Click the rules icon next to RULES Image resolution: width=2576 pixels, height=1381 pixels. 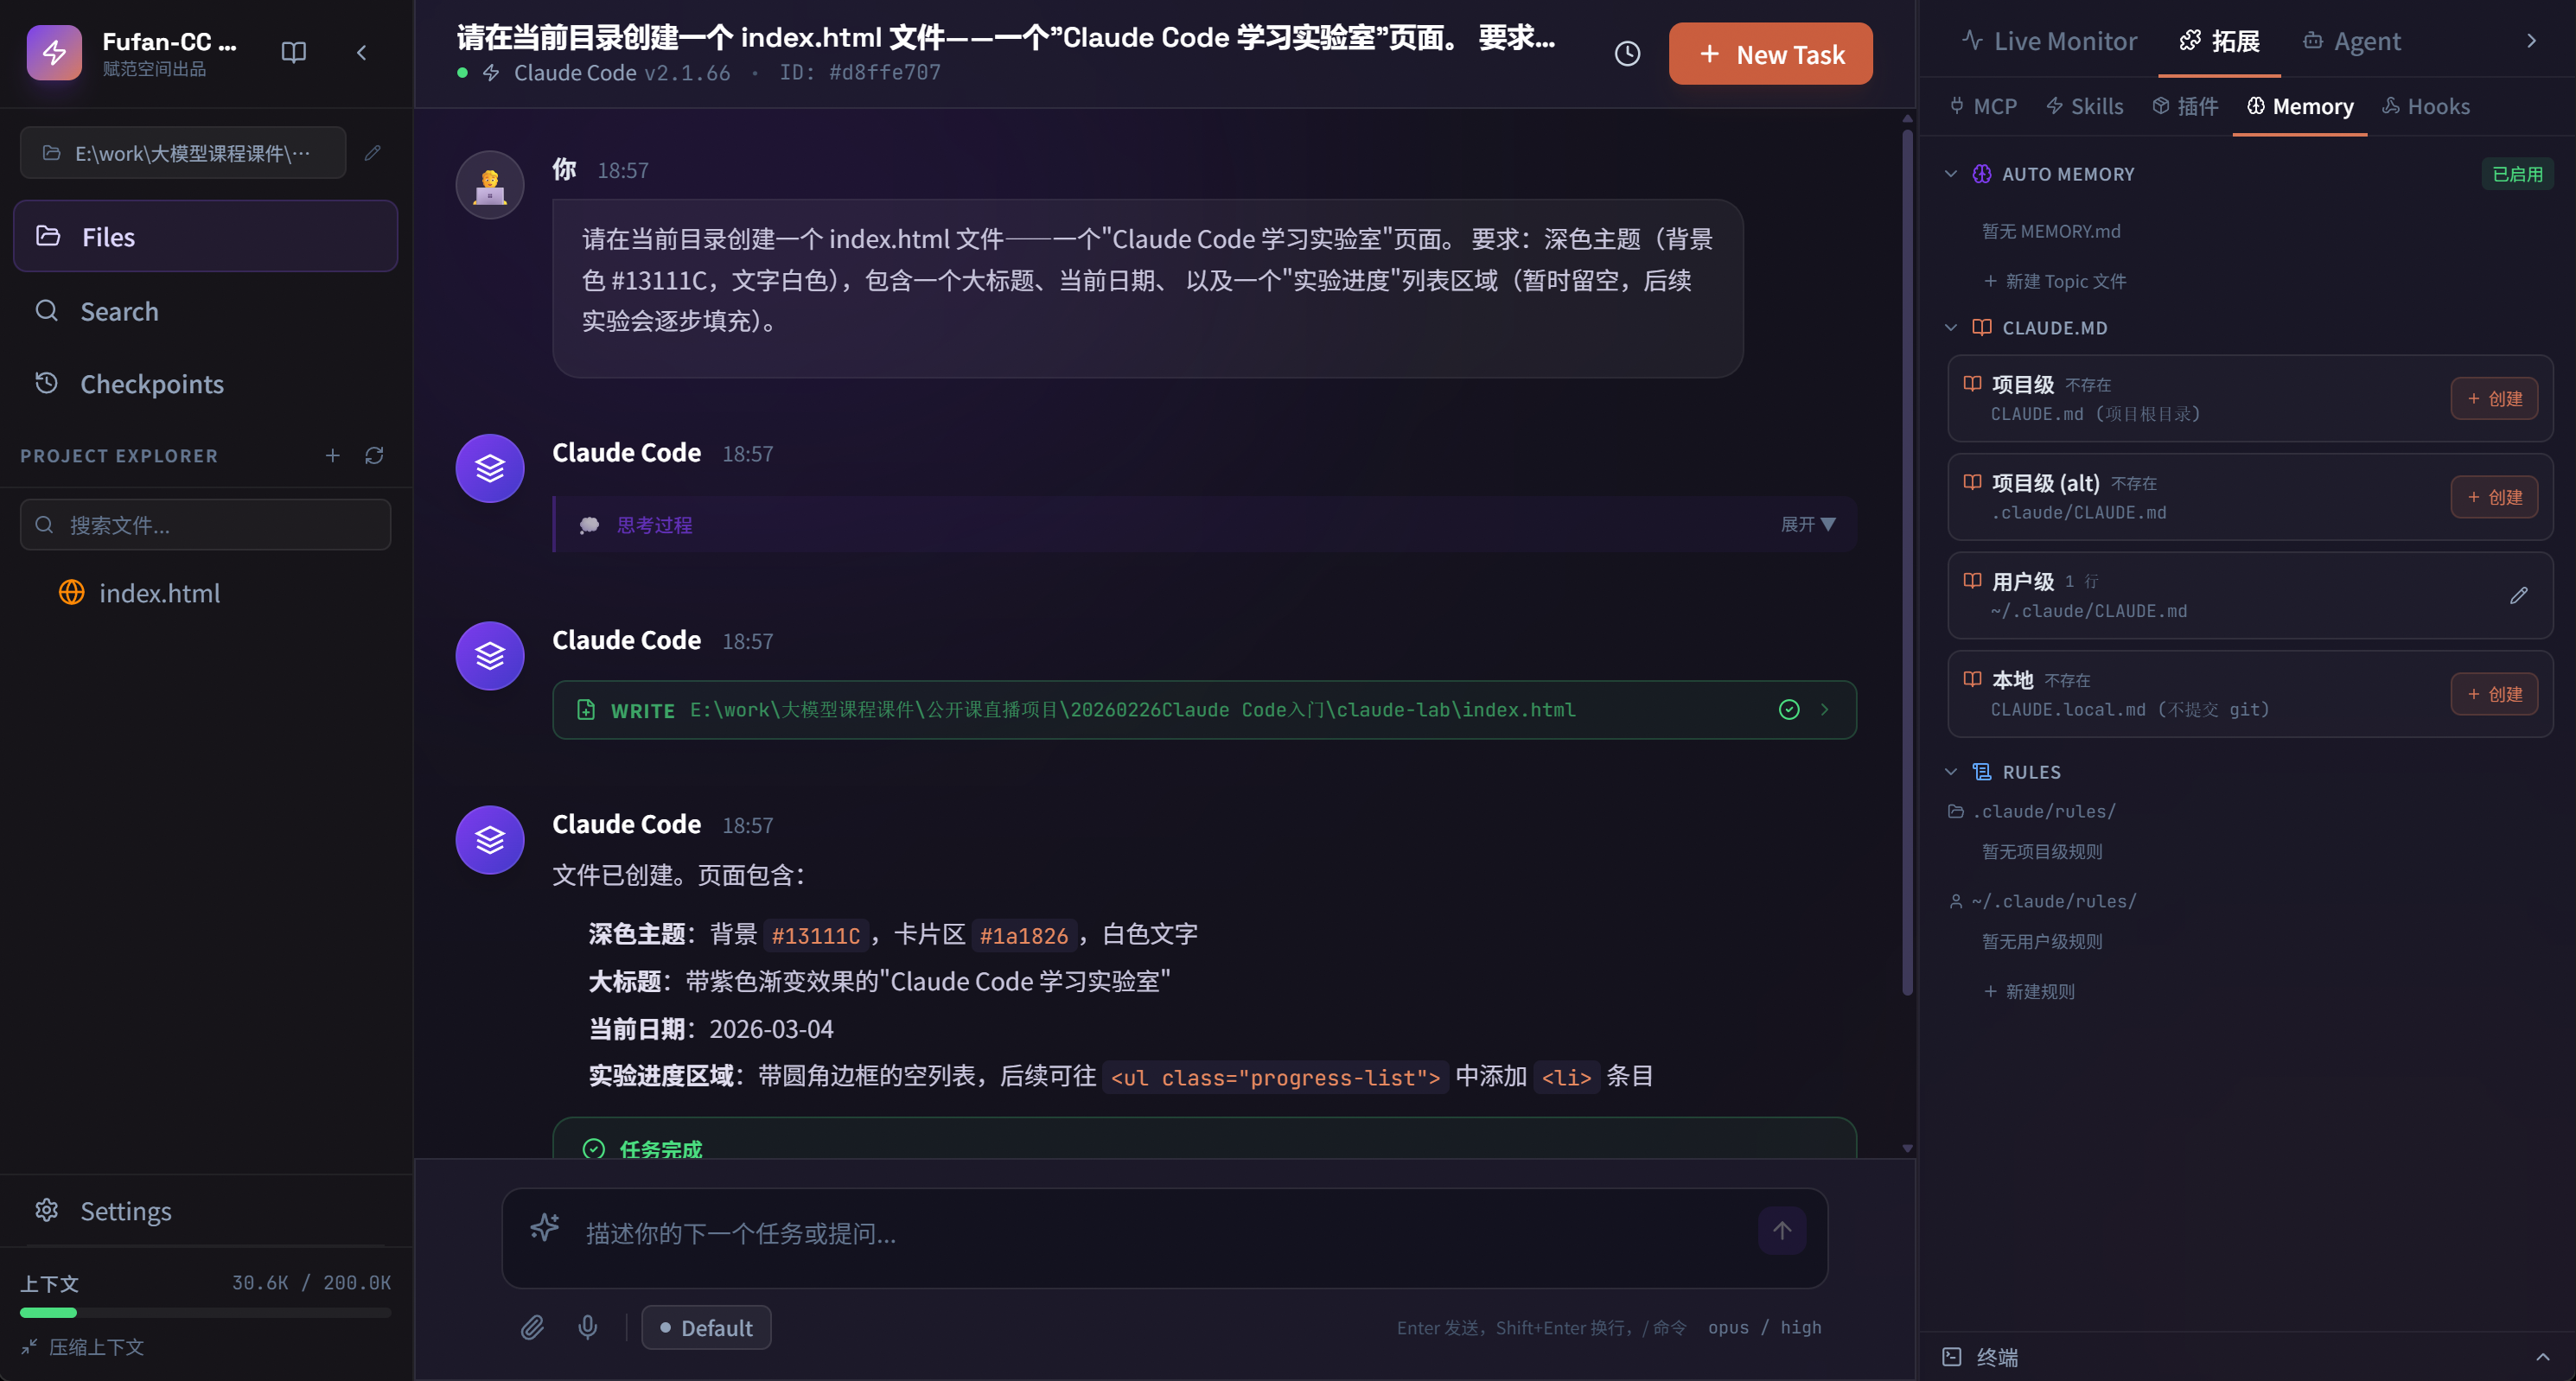pyautogui.click(x=1981, y=771)
